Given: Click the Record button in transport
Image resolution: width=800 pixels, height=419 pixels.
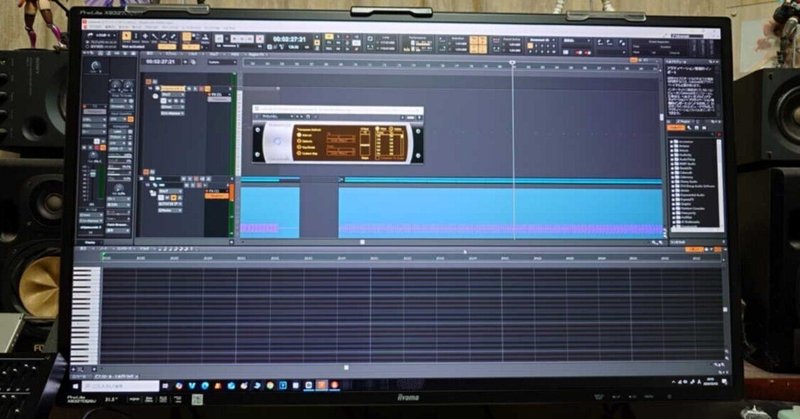Looking at the screenshot, I should click(x=260, y=39).
